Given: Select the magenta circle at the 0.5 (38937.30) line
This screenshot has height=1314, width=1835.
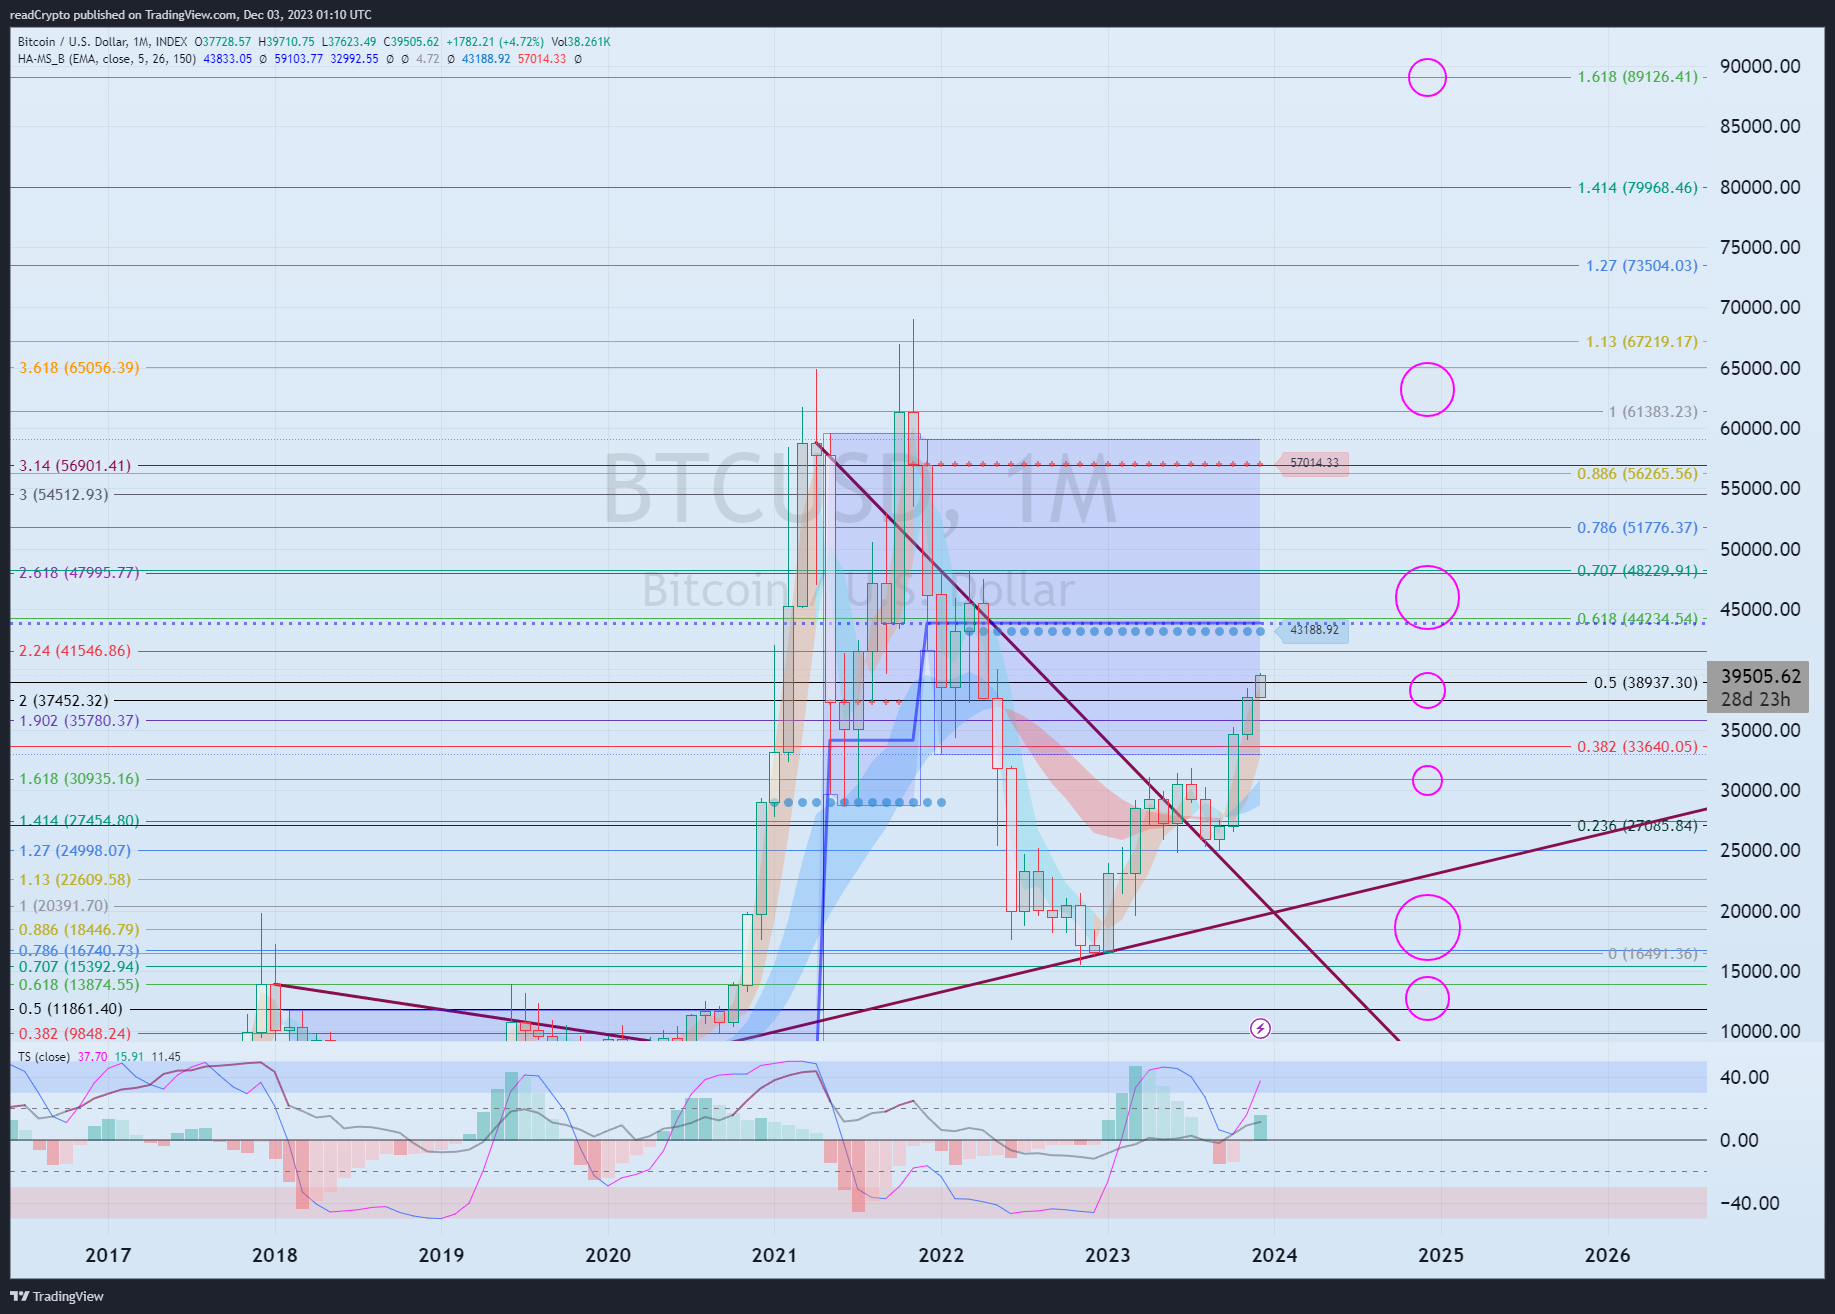Looking at the screenshot, I should [x=1427, y=690].
